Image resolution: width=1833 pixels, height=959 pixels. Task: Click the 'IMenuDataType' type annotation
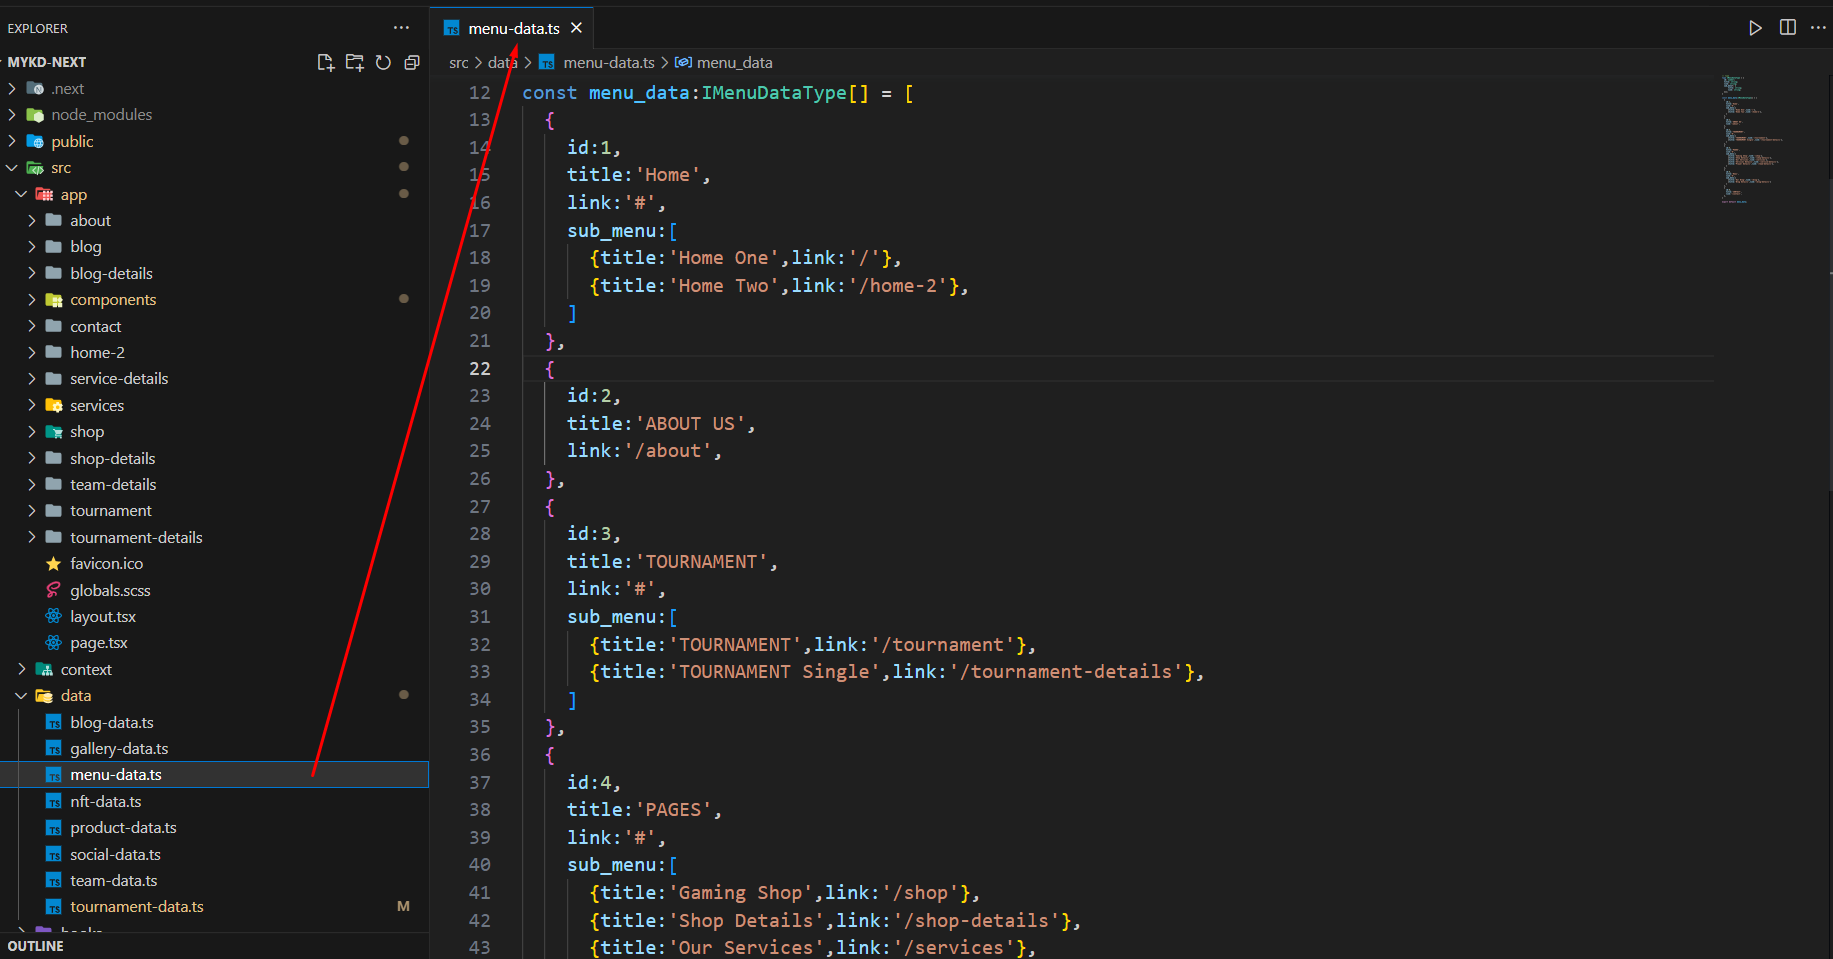[774, 93]
